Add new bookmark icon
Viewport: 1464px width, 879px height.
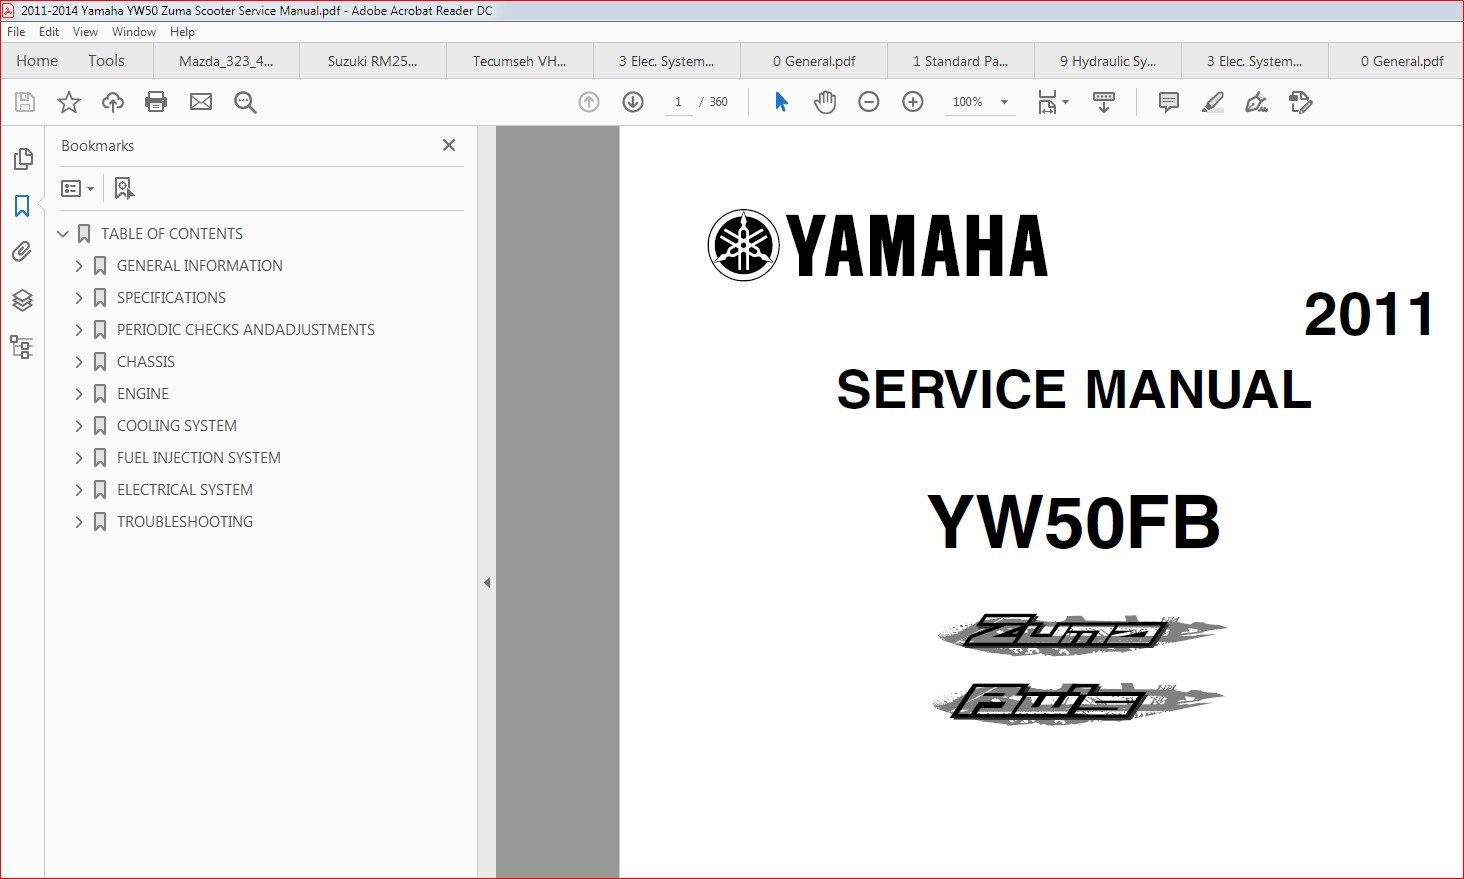(x=124, y=188)
